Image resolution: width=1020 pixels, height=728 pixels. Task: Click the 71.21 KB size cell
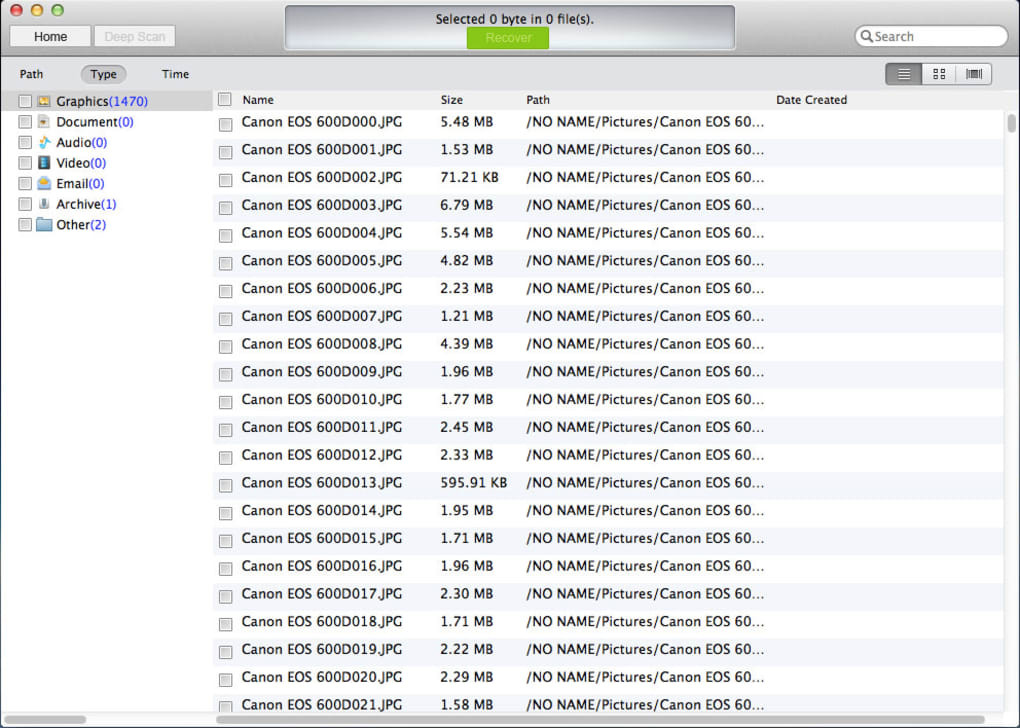pyautogui.click(x=469, y=178)
